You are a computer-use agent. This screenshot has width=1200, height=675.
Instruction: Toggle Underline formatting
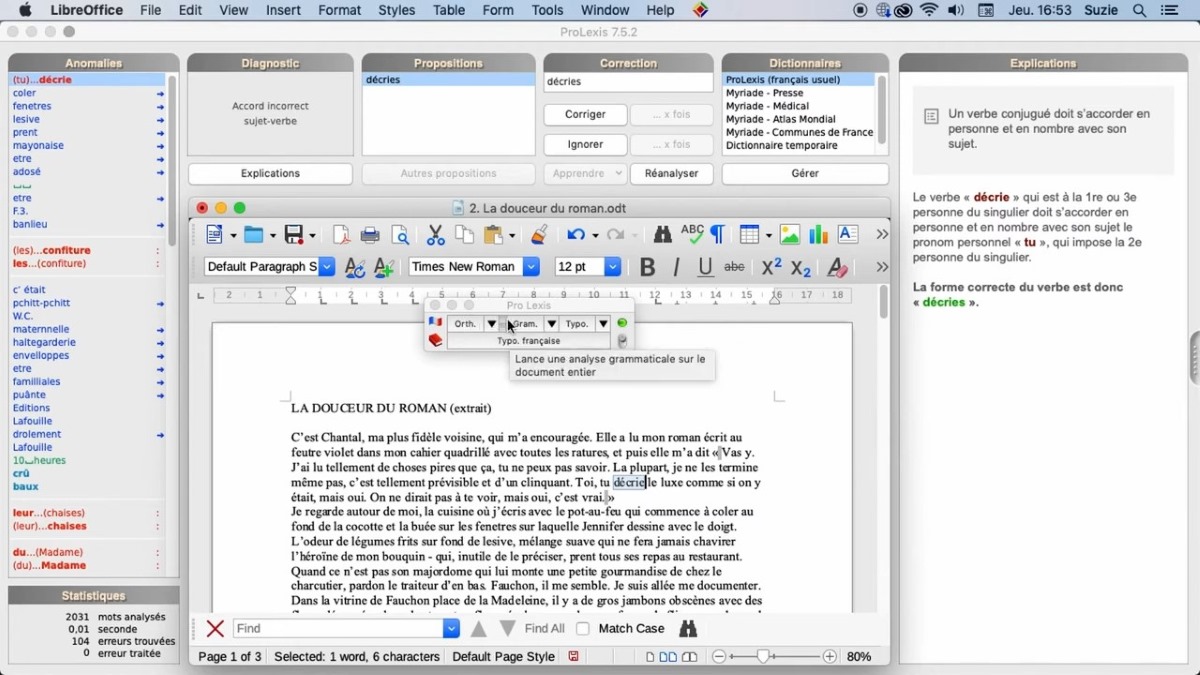[x=705, y=267]
